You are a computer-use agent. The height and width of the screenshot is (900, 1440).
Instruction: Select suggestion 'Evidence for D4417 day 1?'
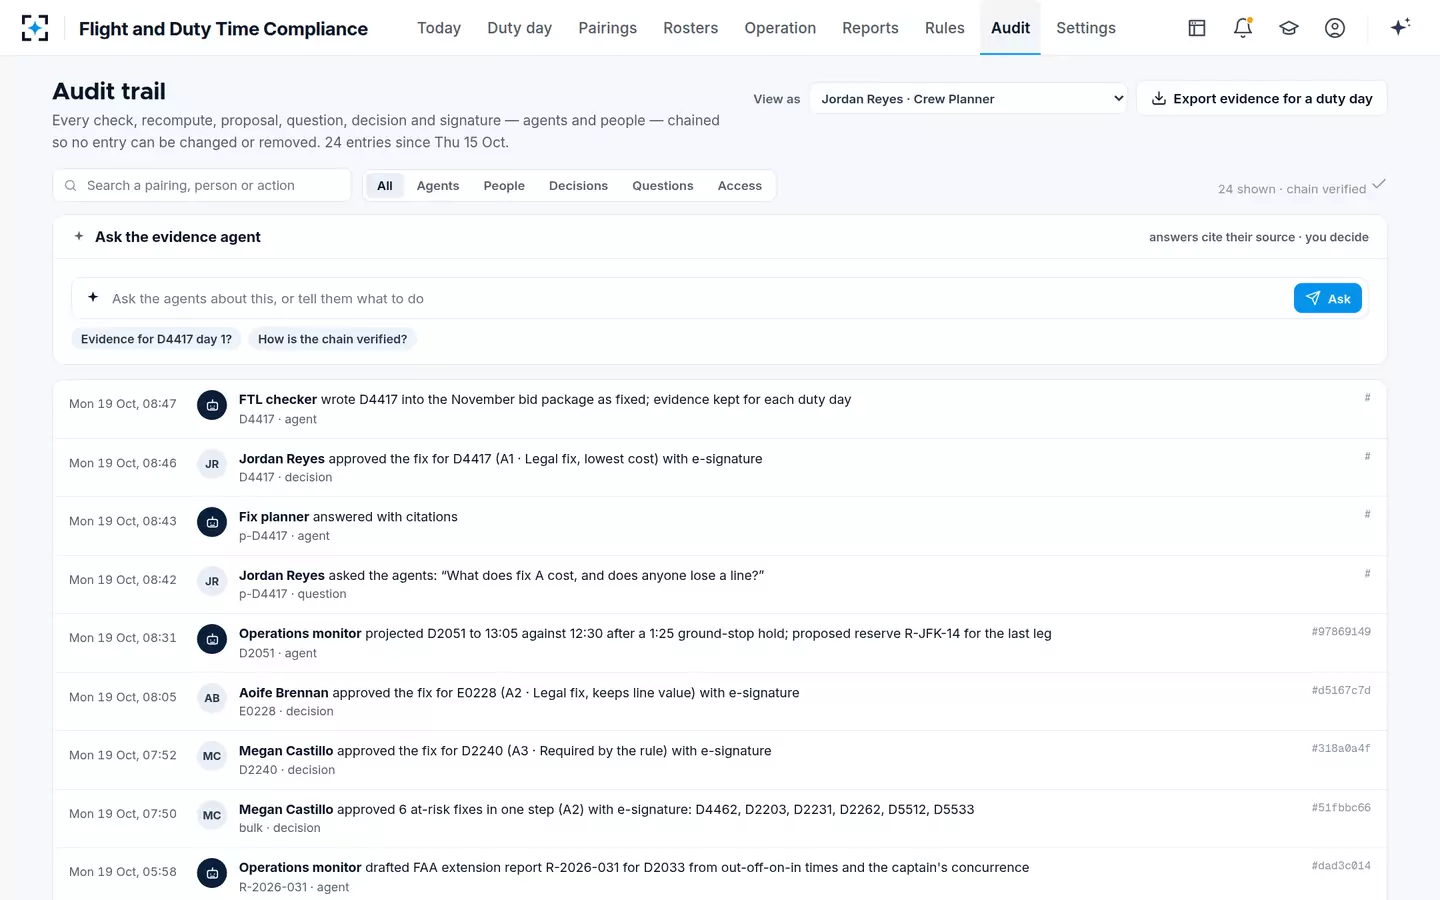tap(156, 339)
